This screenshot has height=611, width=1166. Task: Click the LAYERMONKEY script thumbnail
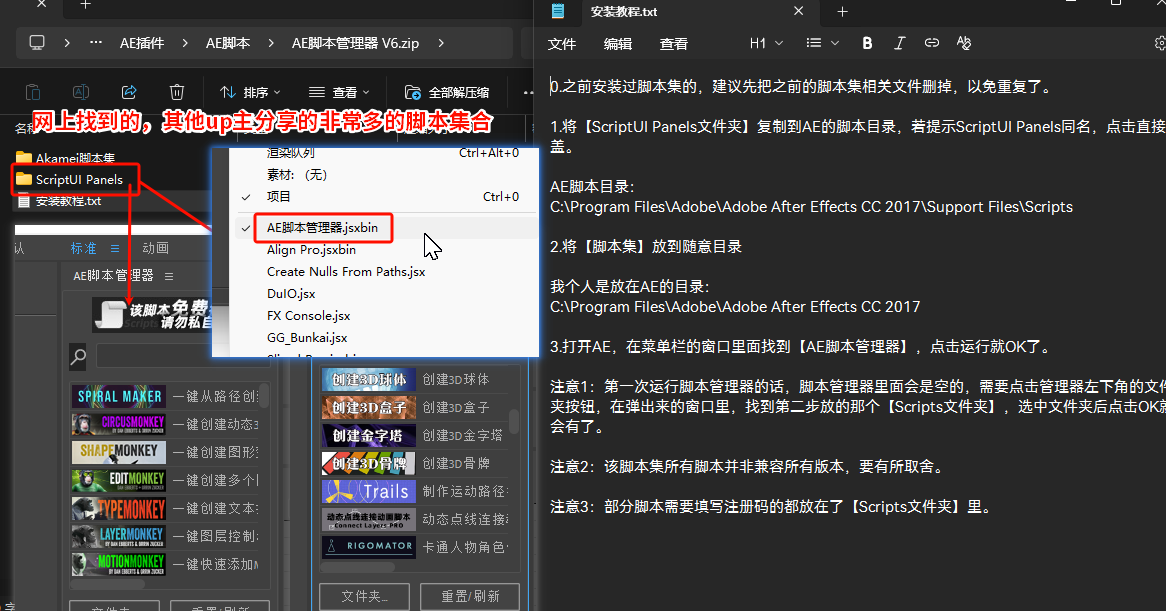[x=119, y=536]
